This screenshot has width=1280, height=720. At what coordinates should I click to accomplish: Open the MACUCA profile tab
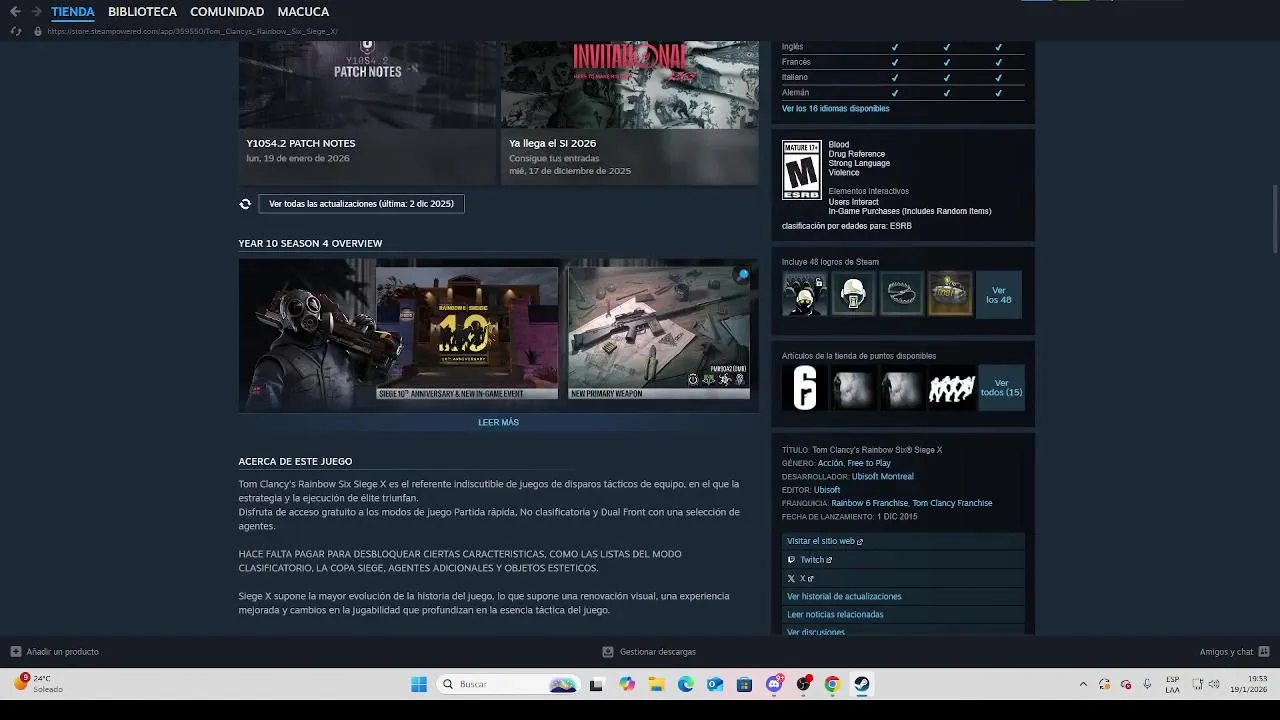(303, 12)
